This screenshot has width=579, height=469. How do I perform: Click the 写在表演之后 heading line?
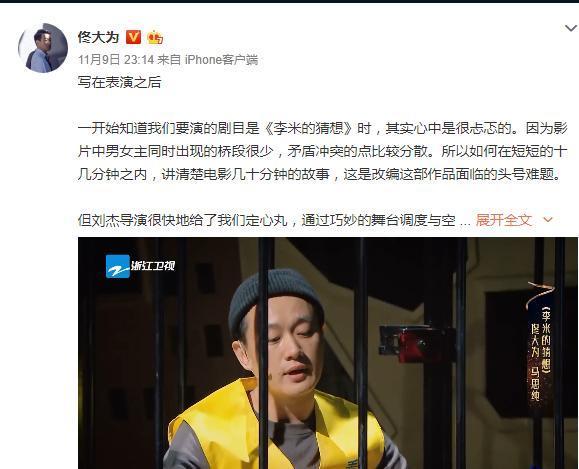coord(120,82)
